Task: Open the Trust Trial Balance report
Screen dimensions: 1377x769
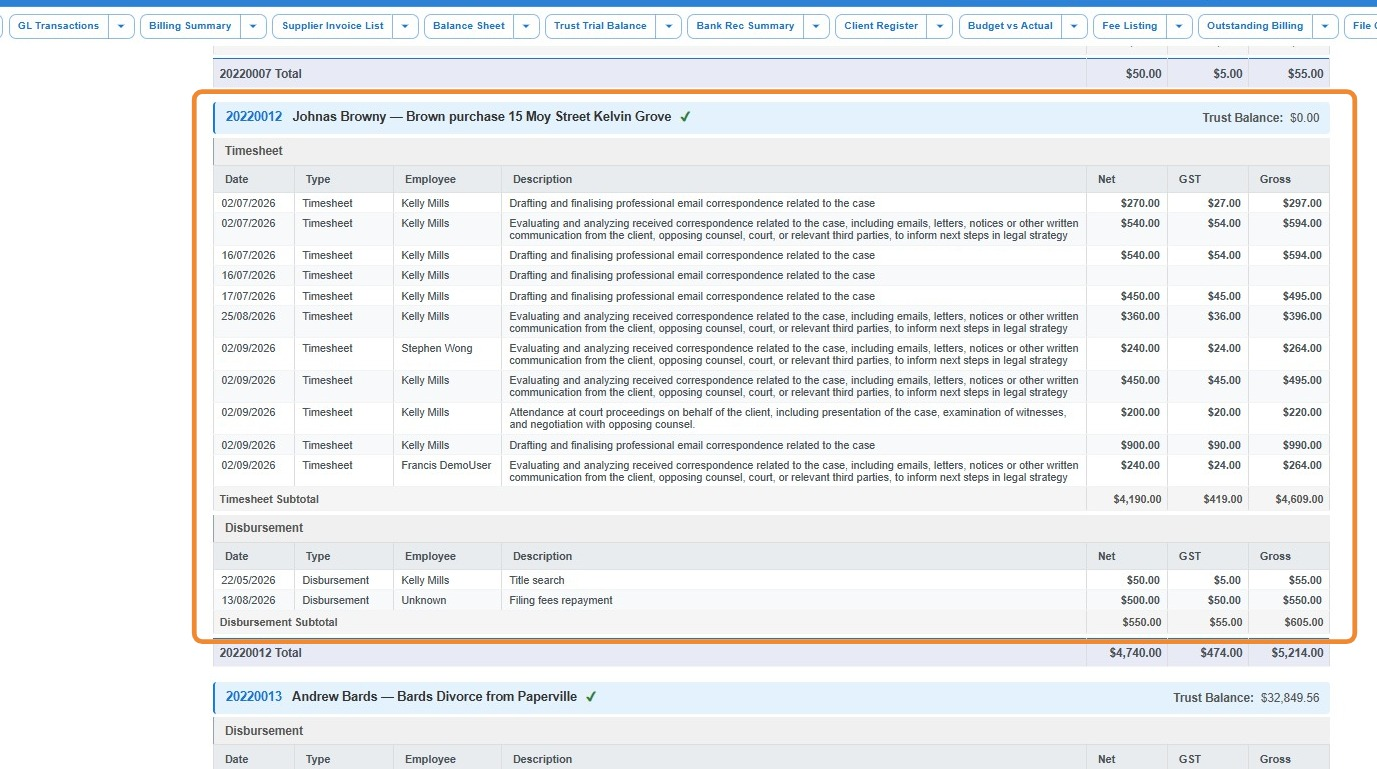Action: [601, 26]
